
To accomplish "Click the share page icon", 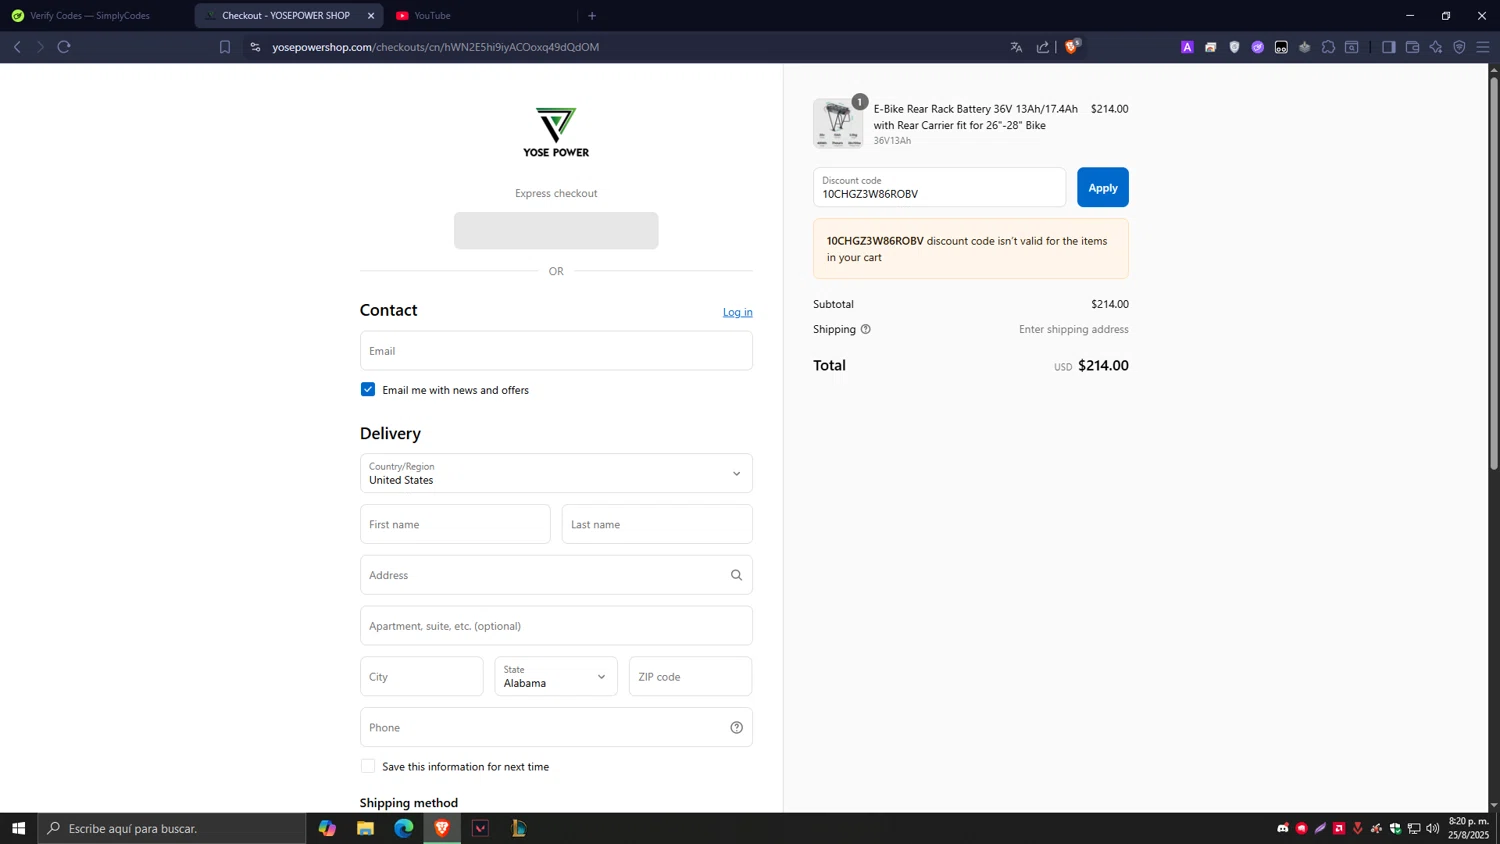I will (1043, 47).
